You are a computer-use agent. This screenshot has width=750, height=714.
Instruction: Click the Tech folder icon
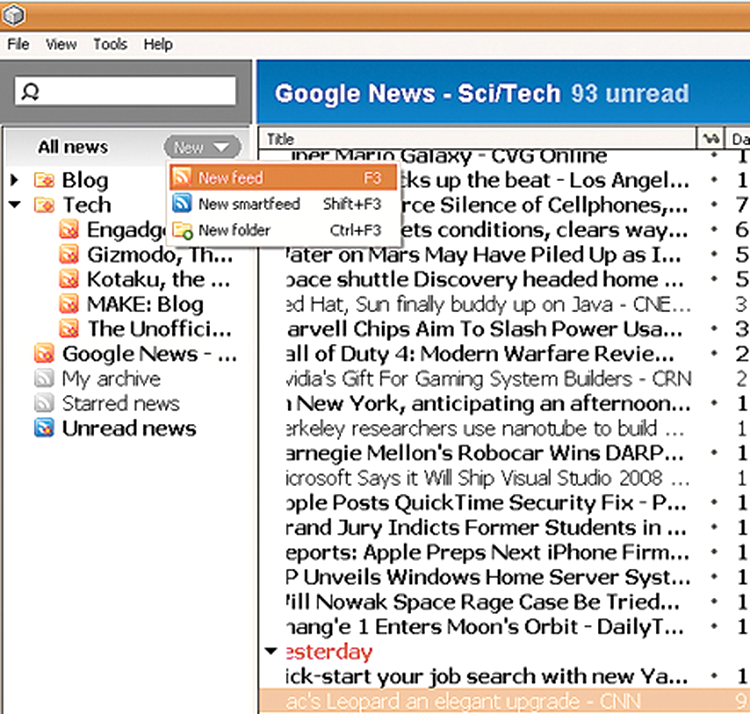coord(44,205)
